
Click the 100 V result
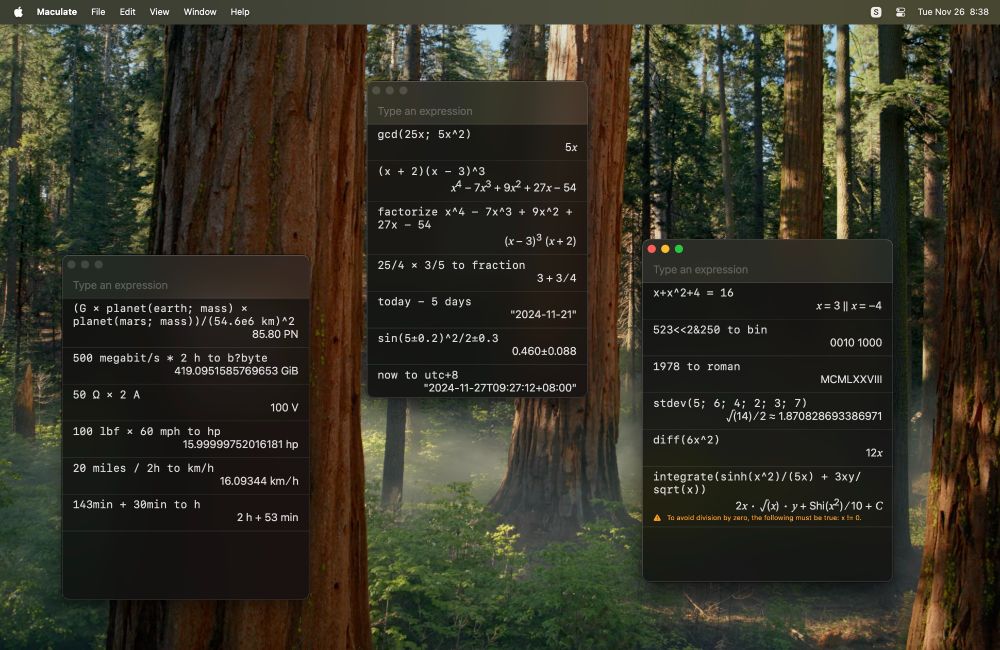(x=284, y=408)
